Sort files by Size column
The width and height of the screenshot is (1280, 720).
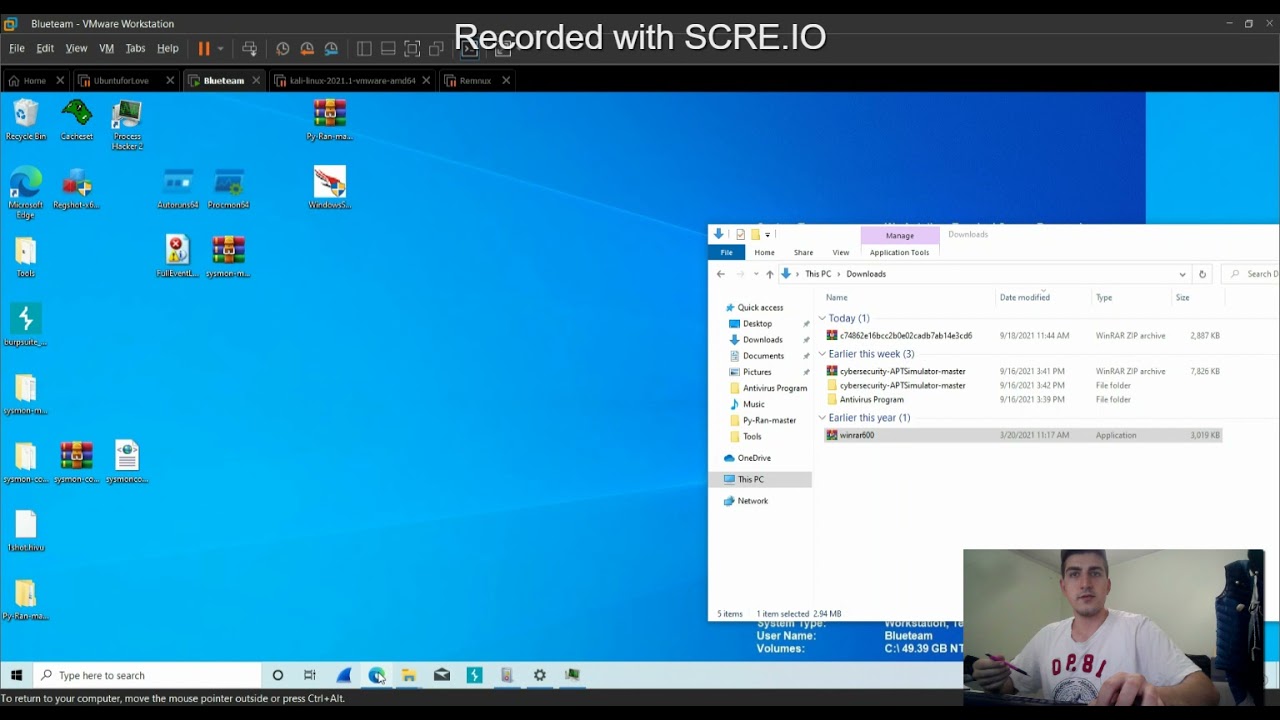(x=1197, y=297)
